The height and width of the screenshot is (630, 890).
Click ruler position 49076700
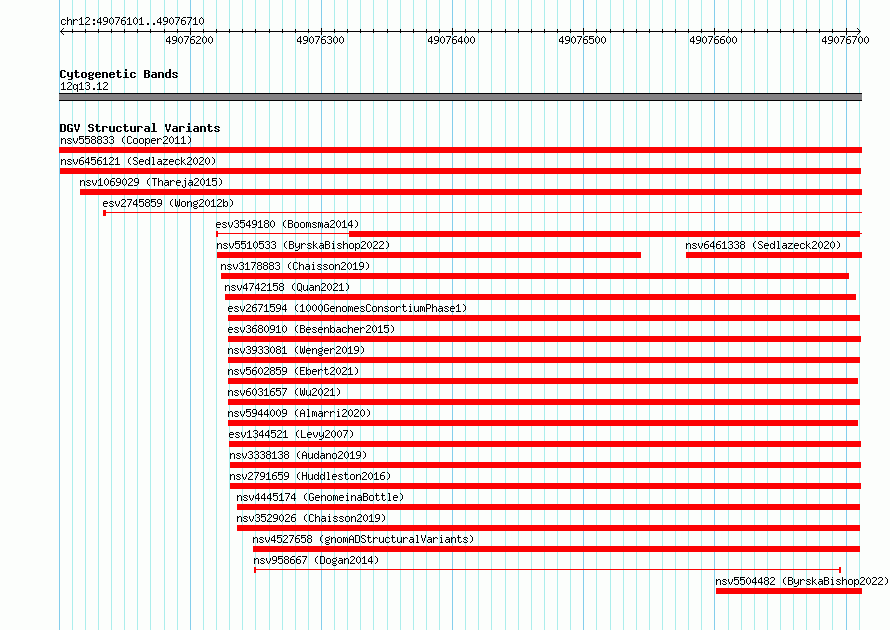pyautogui.click(x=845, y=40)
